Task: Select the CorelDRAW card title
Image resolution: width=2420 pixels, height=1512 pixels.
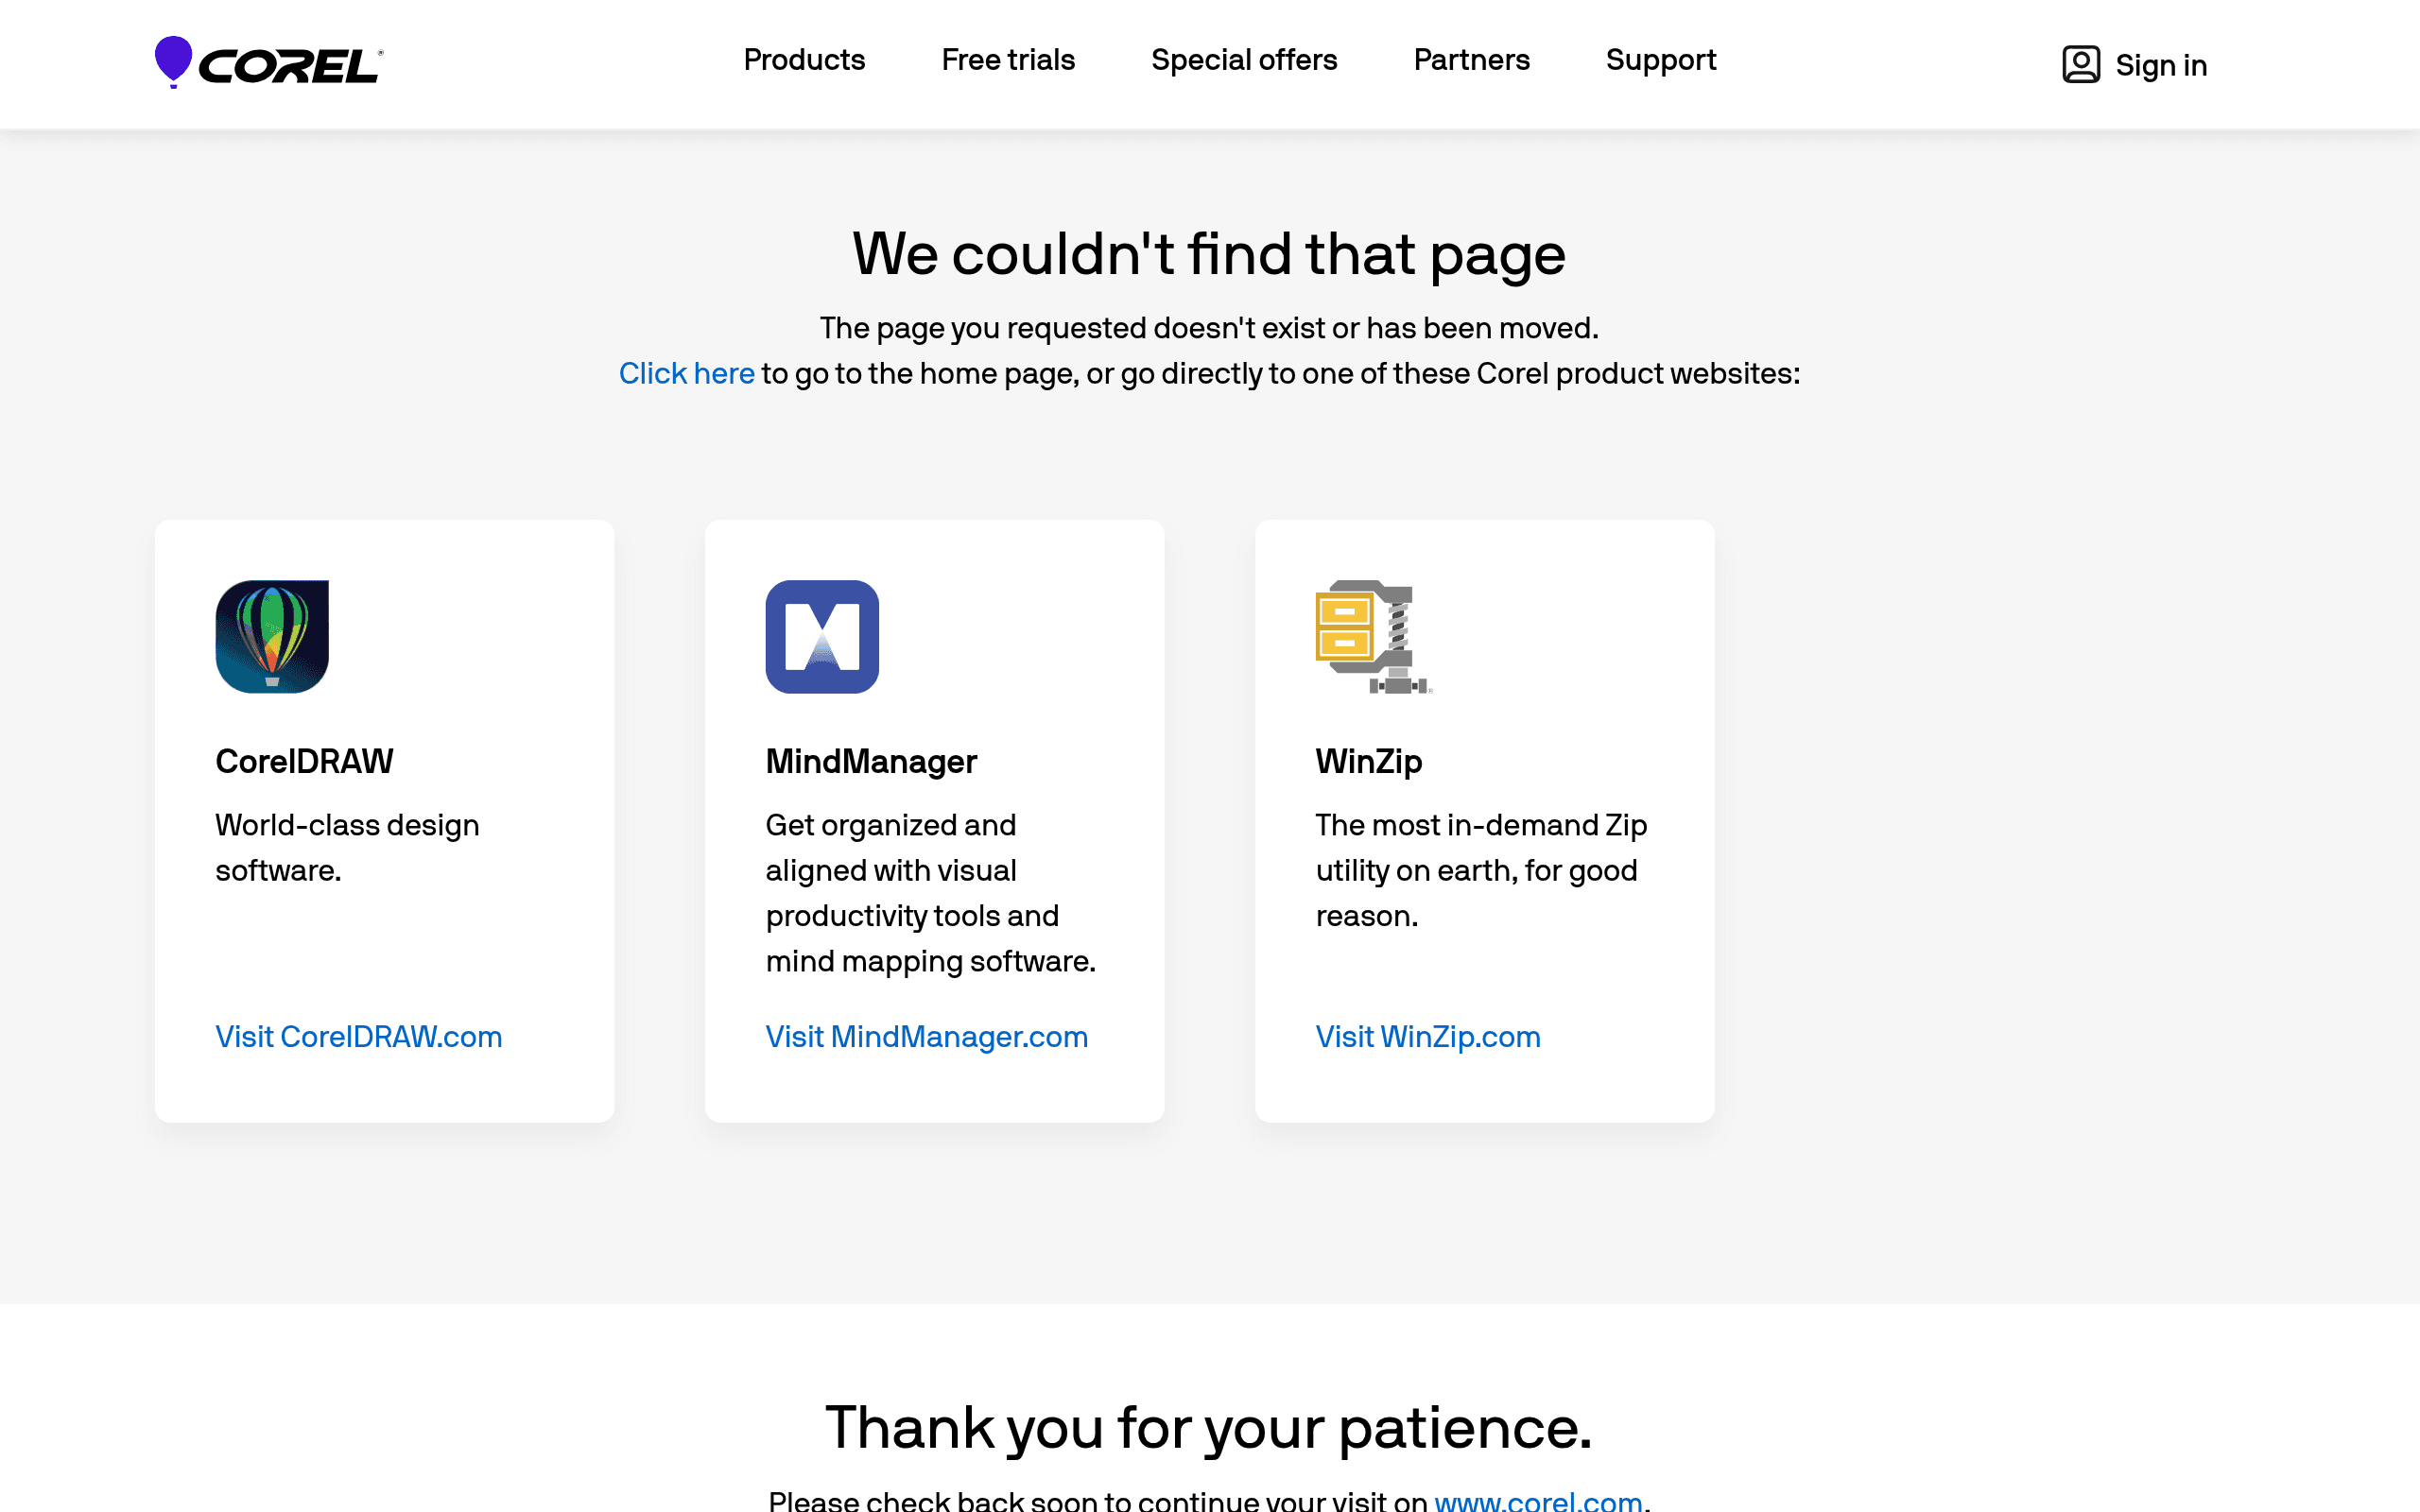Action: click(304, 761)
